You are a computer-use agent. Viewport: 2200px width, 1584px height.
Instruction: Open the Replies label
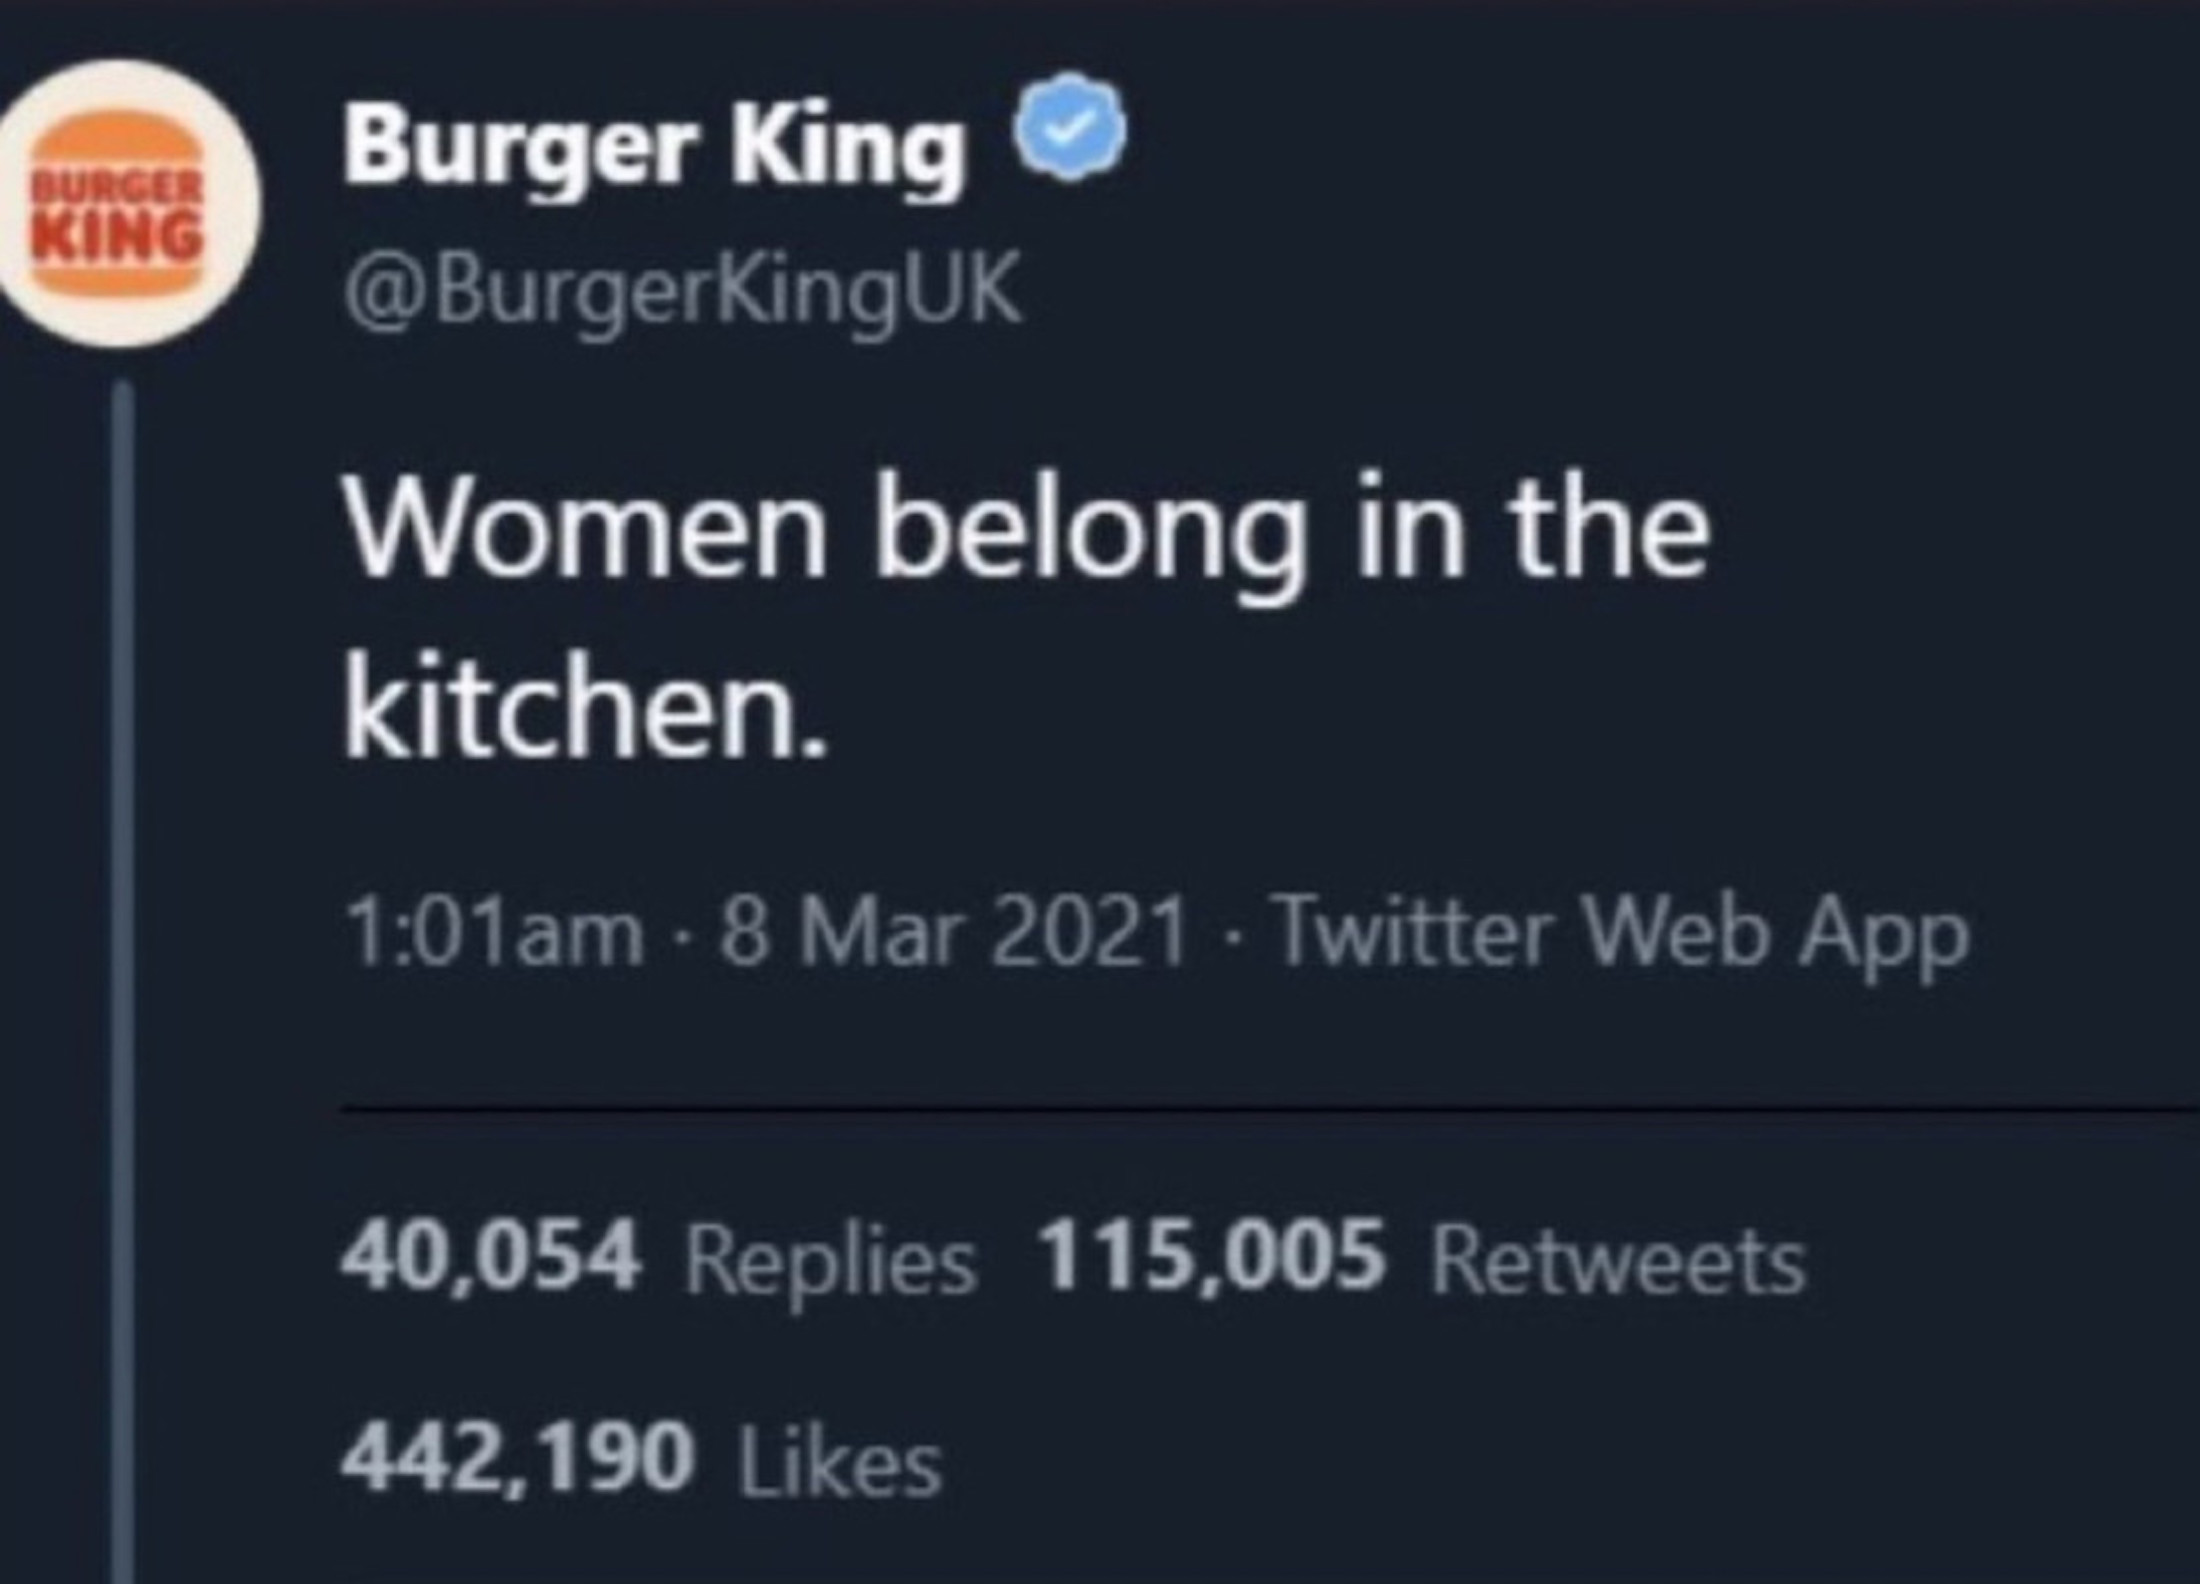coord(830,1262)
